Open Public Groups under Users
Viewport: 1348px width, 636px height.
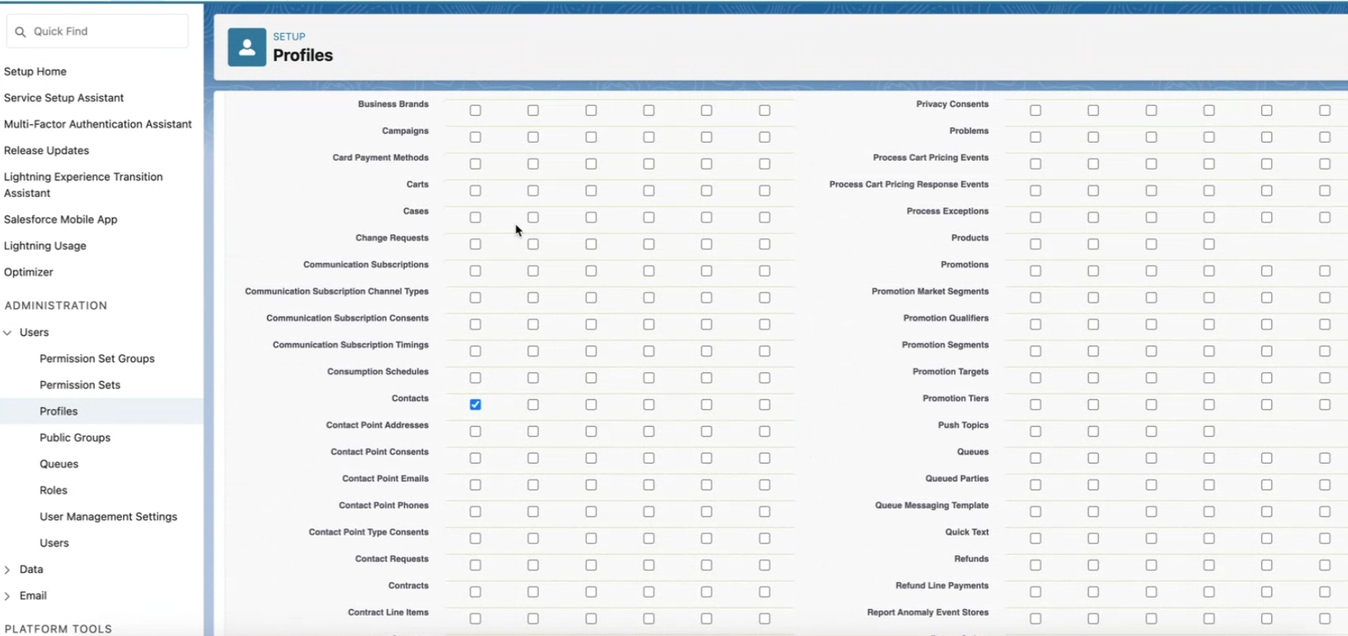click(x=75, y=438)
